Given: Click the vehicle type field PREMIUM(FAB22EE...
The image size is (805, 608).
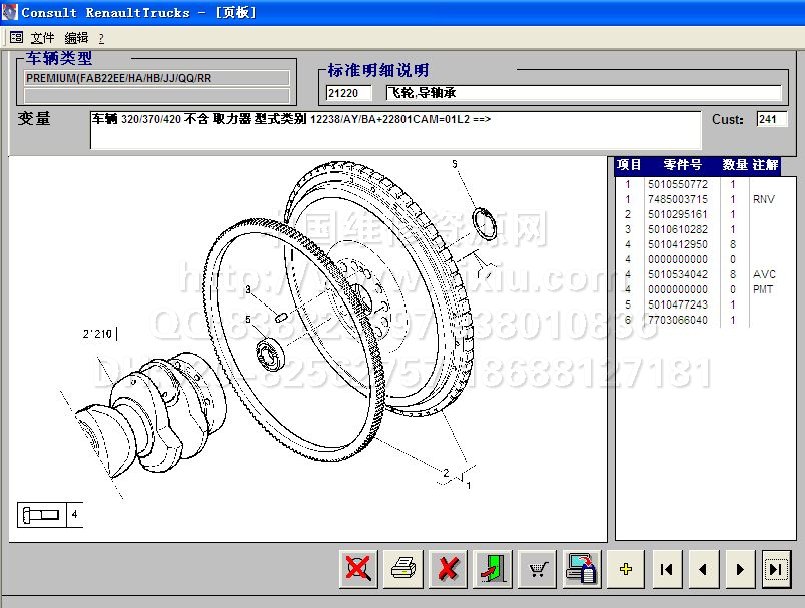Looking at the screenshot, I should 156,78.
